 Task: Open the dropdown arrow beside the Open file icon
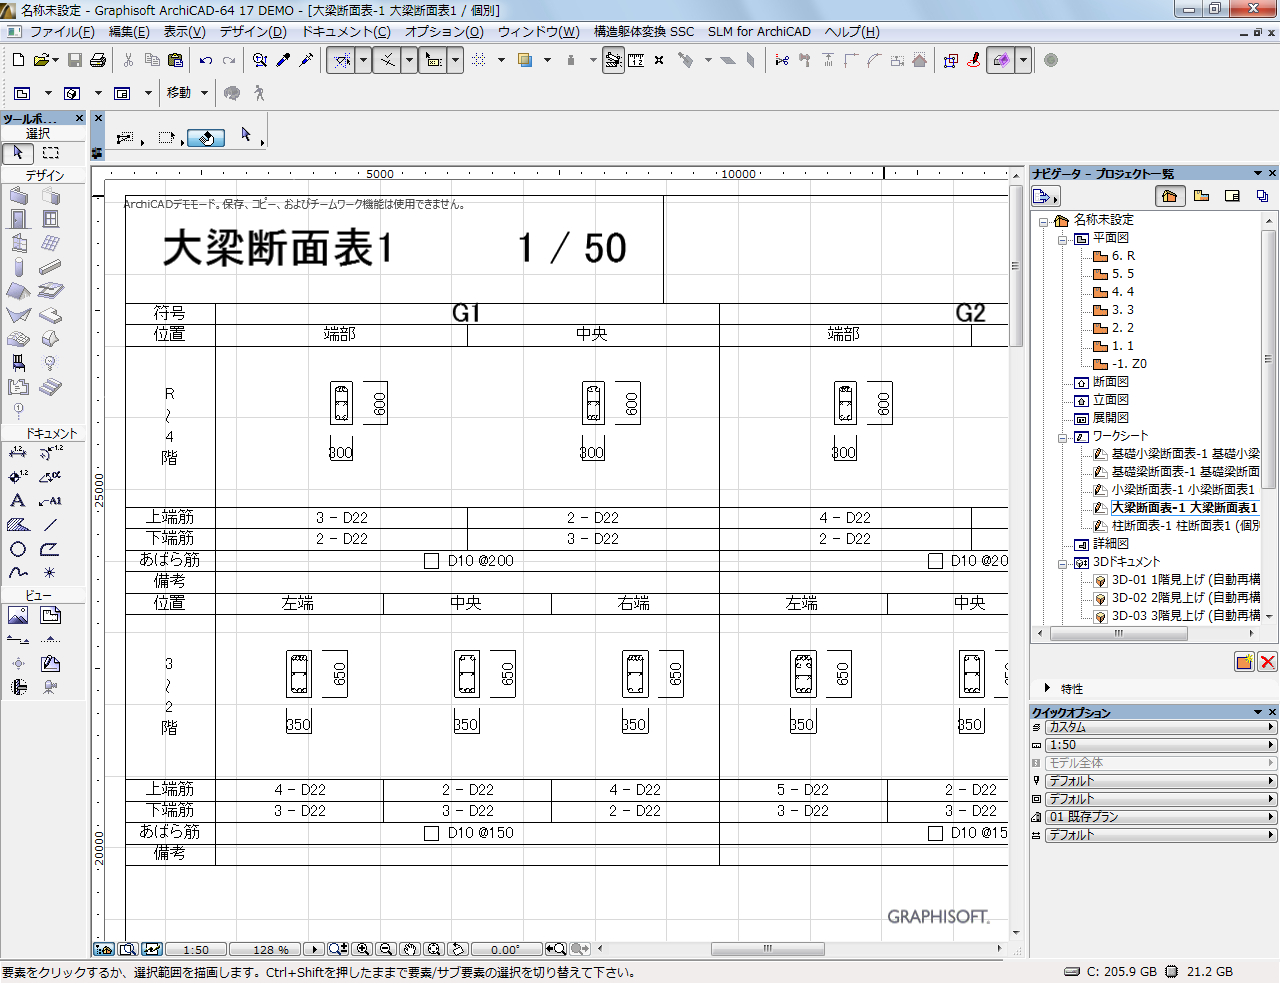(x=55, y=60)
